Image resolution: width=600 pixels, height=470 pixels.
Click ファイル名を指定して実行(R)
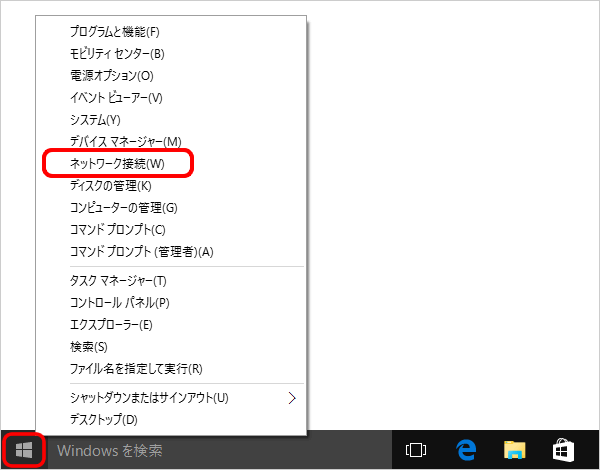[x=136, y=369]
